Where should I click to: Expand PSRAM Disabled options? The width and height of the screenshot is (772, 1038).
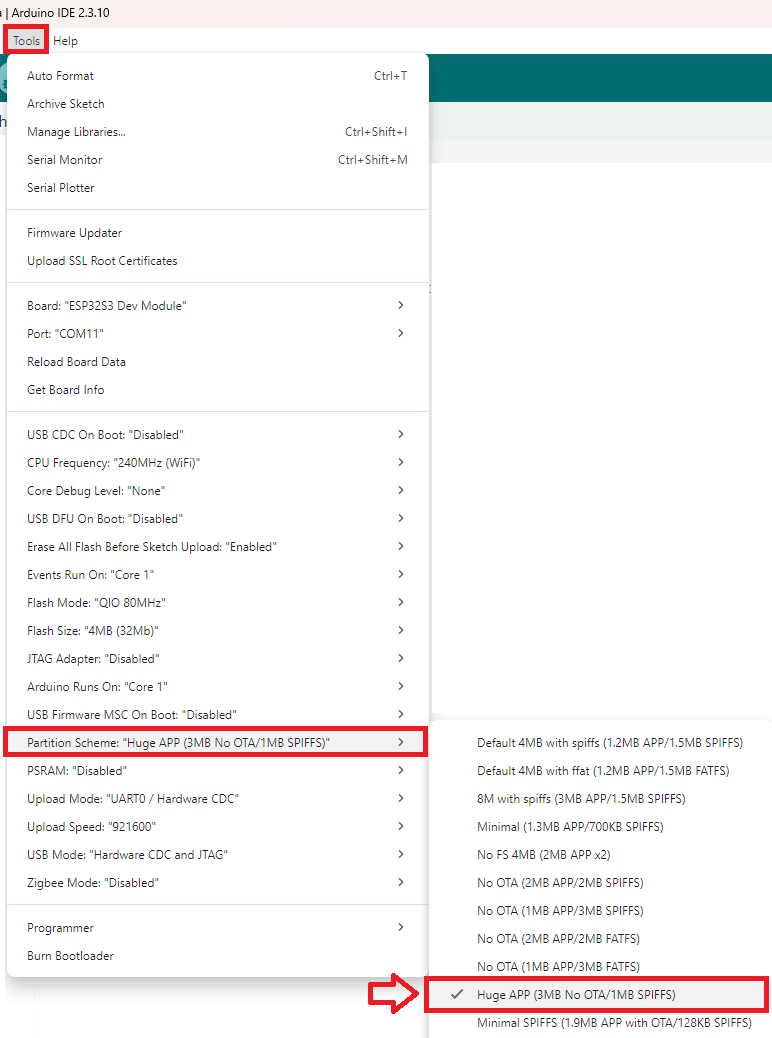click(x=217, y=771)
